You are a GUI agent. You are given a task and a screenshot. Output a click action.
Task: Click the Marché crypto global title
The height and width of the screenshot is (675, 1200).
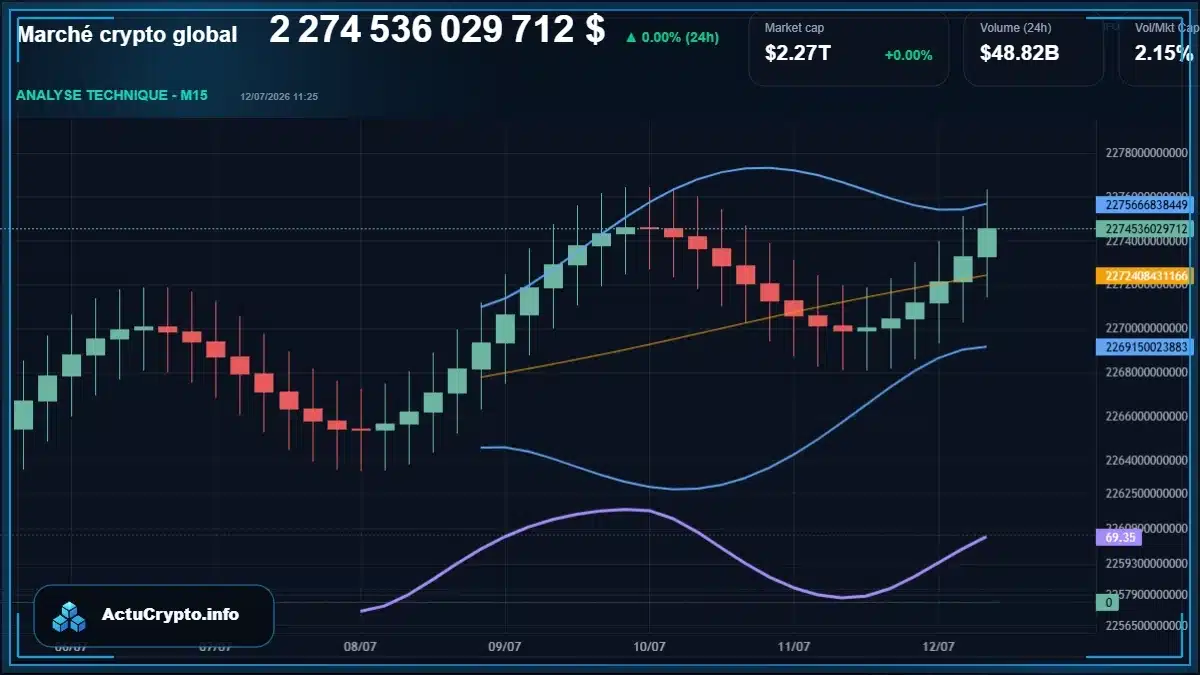pyautogui.click(x=127, y=35)
